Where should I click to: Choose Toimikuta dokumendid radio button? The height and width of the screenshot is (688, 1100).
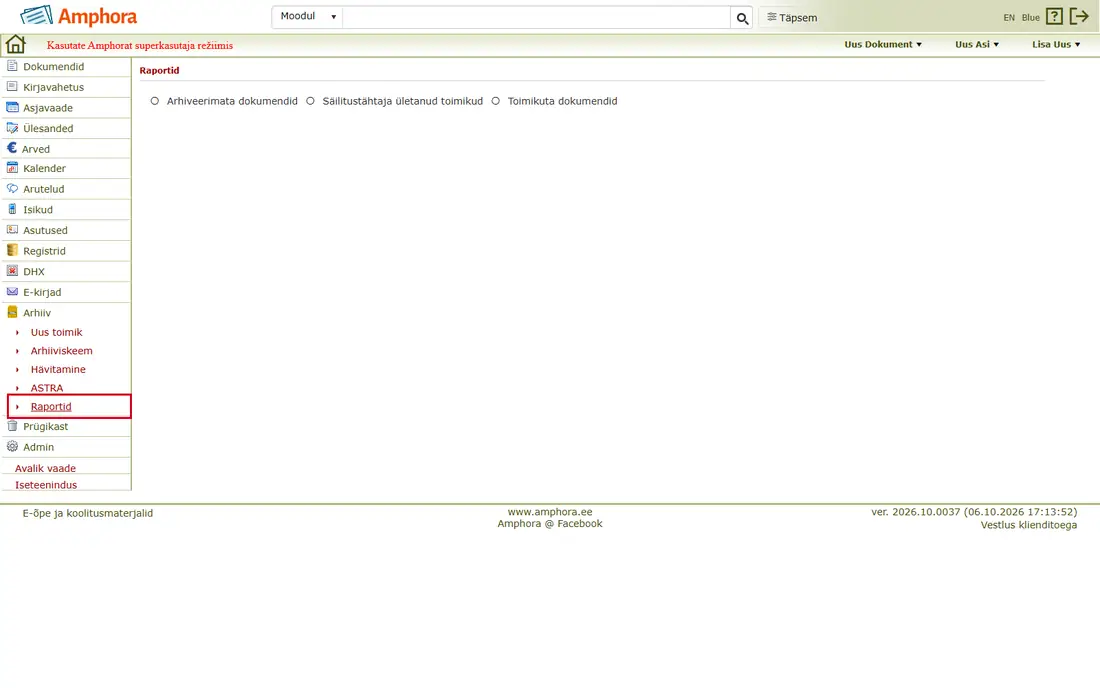click(495, 101)
